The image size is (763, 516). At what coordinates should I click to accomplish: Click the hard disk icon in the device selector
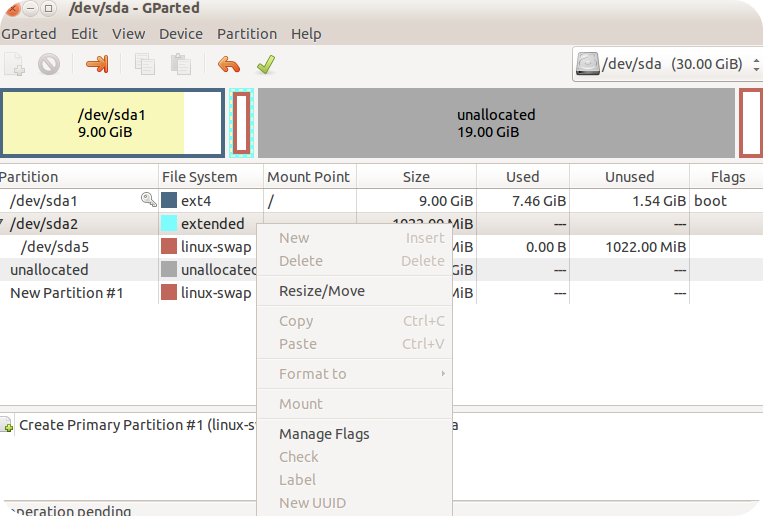pyautogui.click(x=588, y=64)
